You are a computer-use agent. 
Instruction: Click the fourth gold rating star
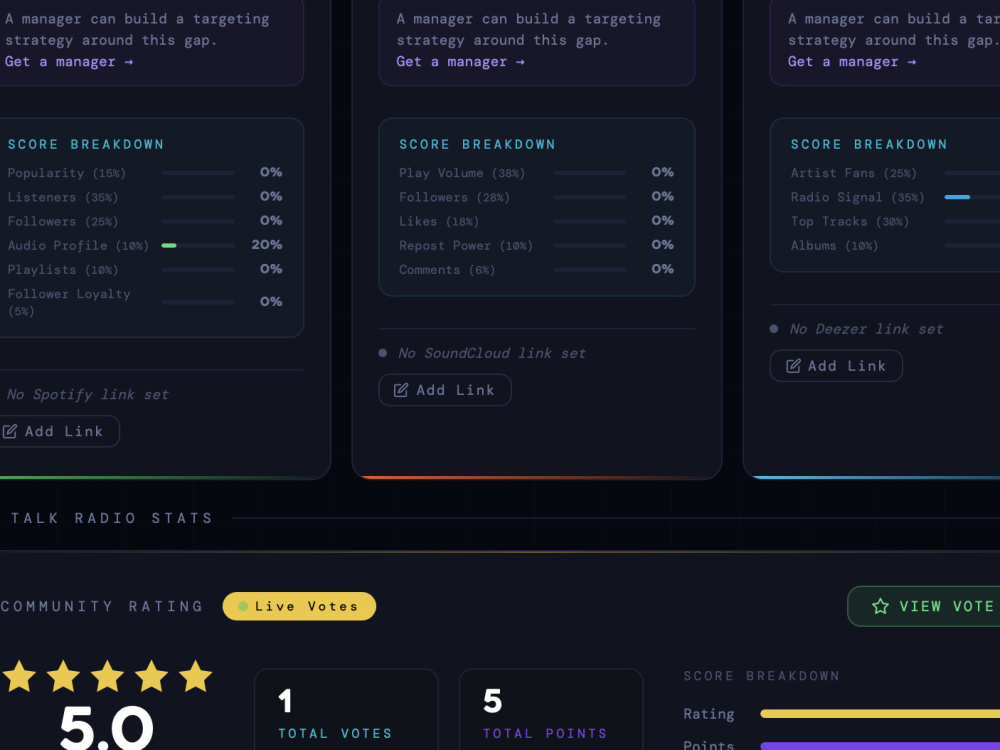point(151,677)
